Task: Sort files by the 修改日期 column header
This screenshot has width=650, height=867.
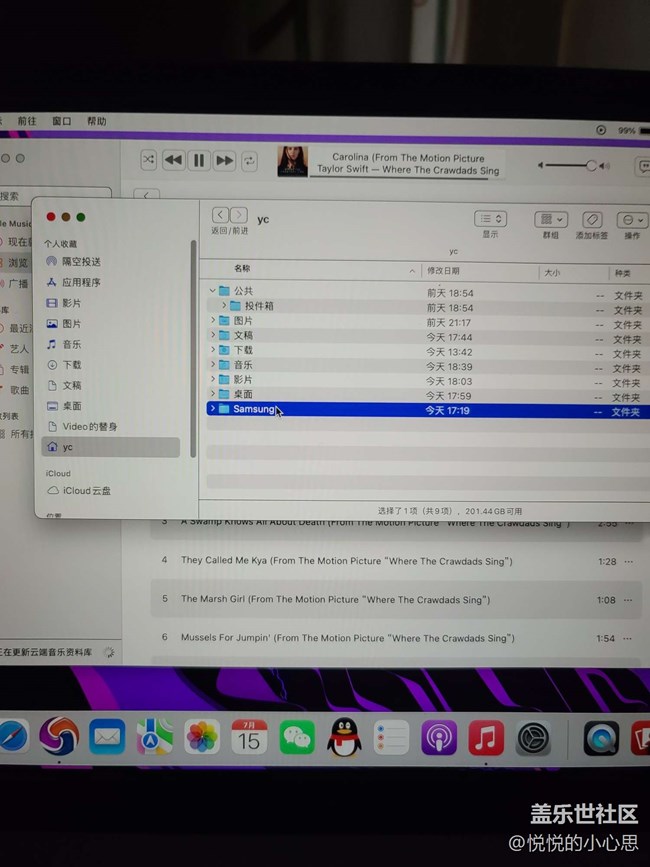Action: (x=444, y=271)
